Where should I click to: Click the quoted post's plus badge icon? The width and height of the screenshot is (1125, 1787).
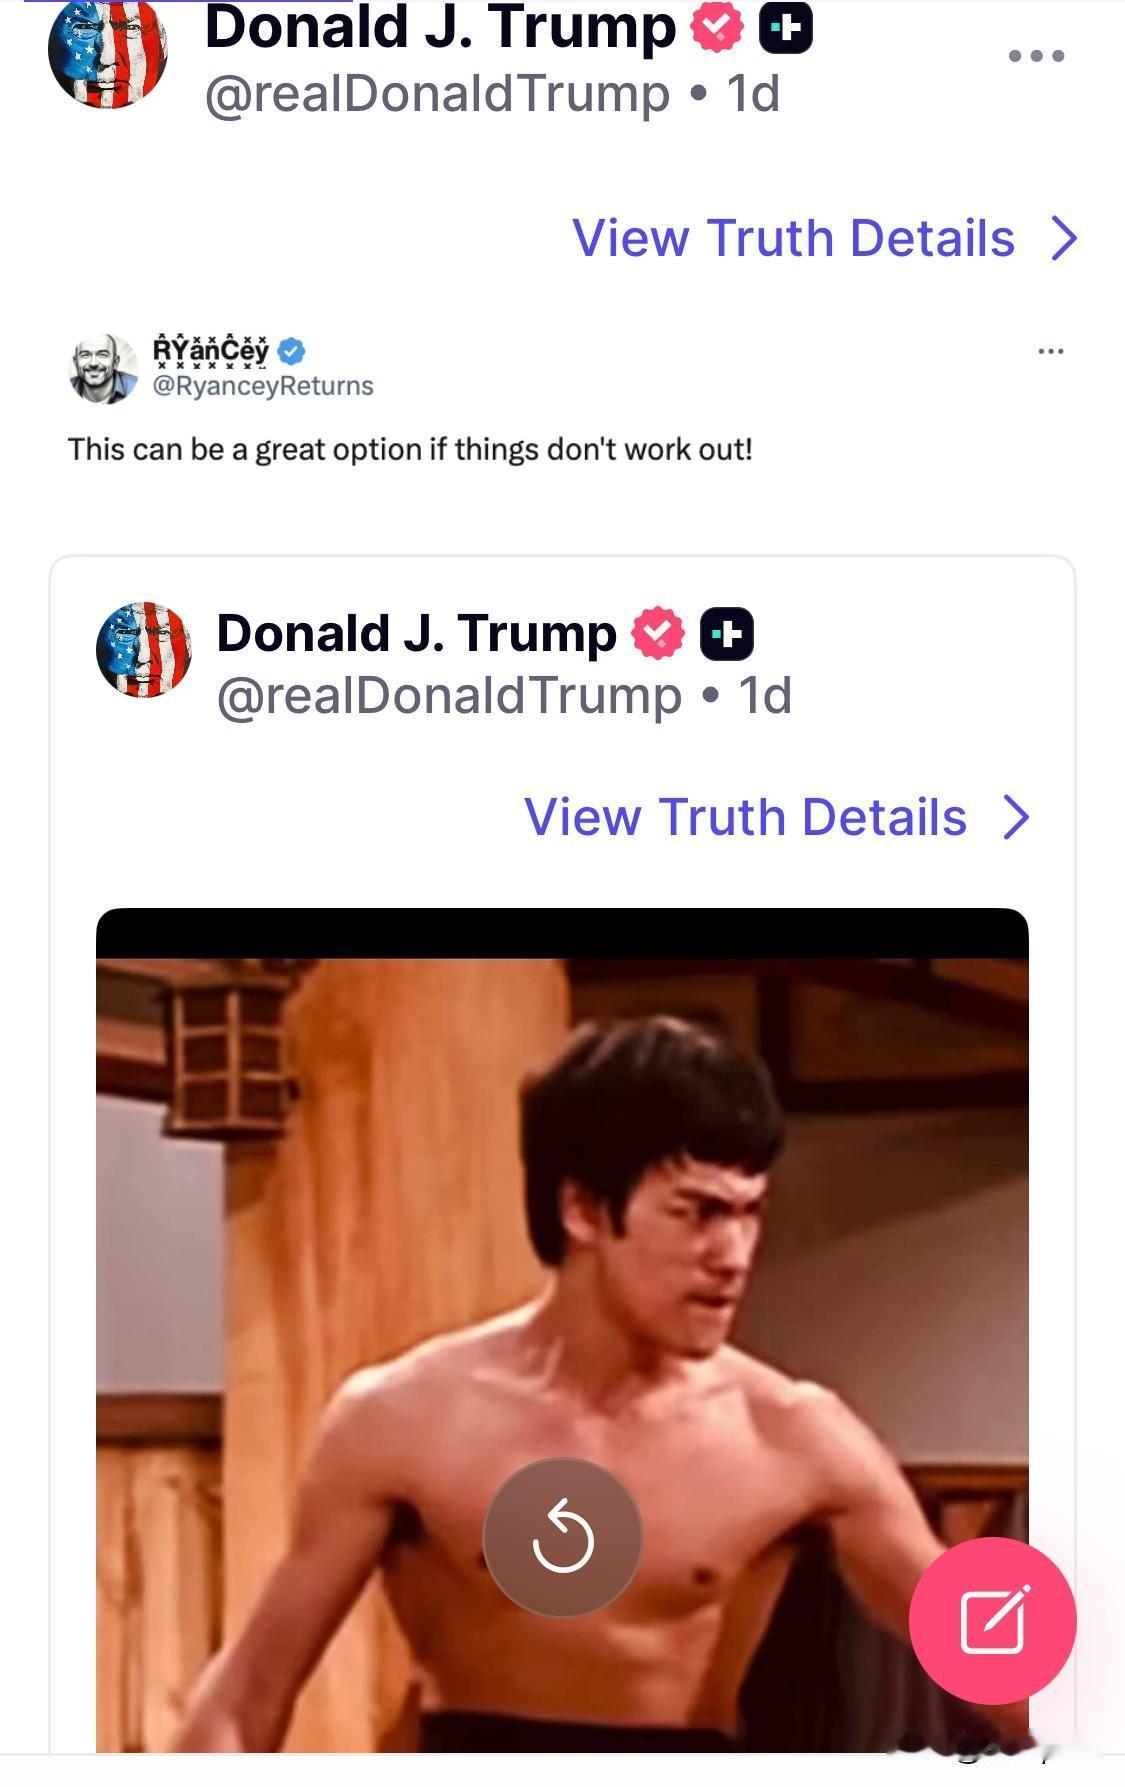coord(727,634)
